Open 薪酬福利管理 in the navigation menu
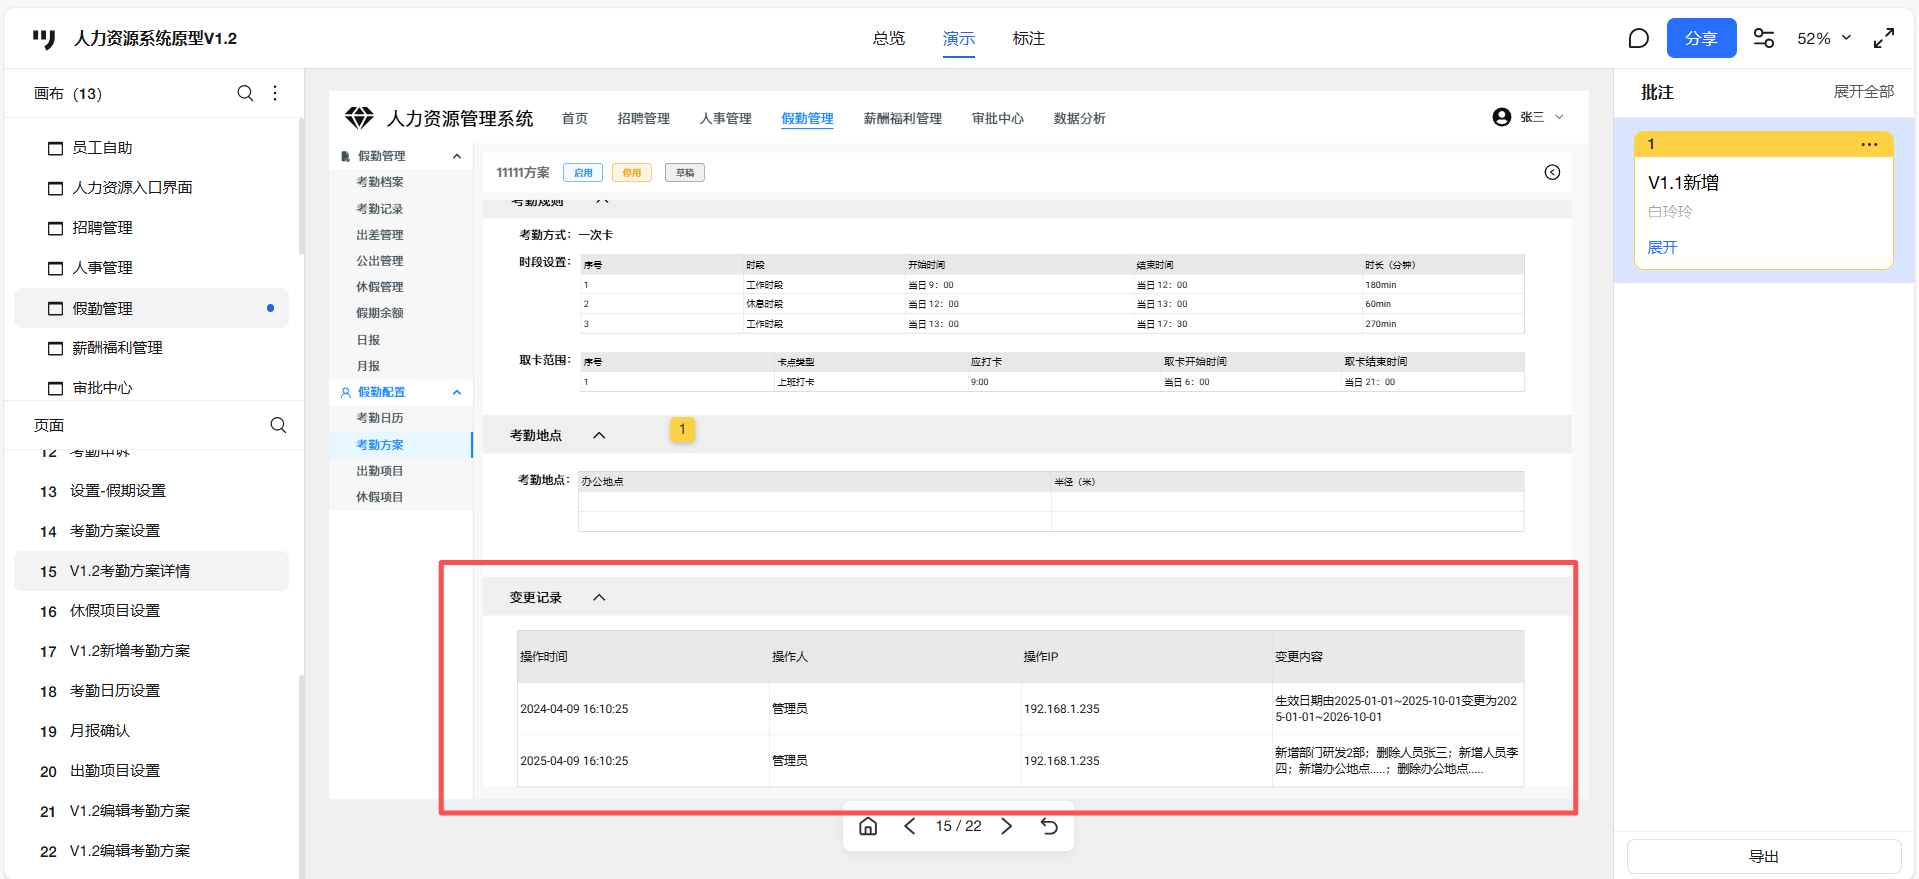This screenshot has height=879, width=1919. point(902,118)
